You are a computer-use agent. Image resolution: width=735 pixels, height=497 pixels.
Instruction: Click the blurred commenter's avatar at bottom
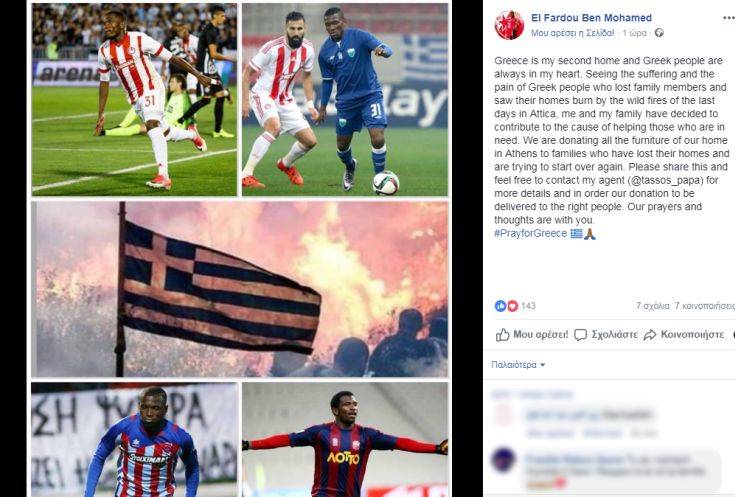coord(504,460)
